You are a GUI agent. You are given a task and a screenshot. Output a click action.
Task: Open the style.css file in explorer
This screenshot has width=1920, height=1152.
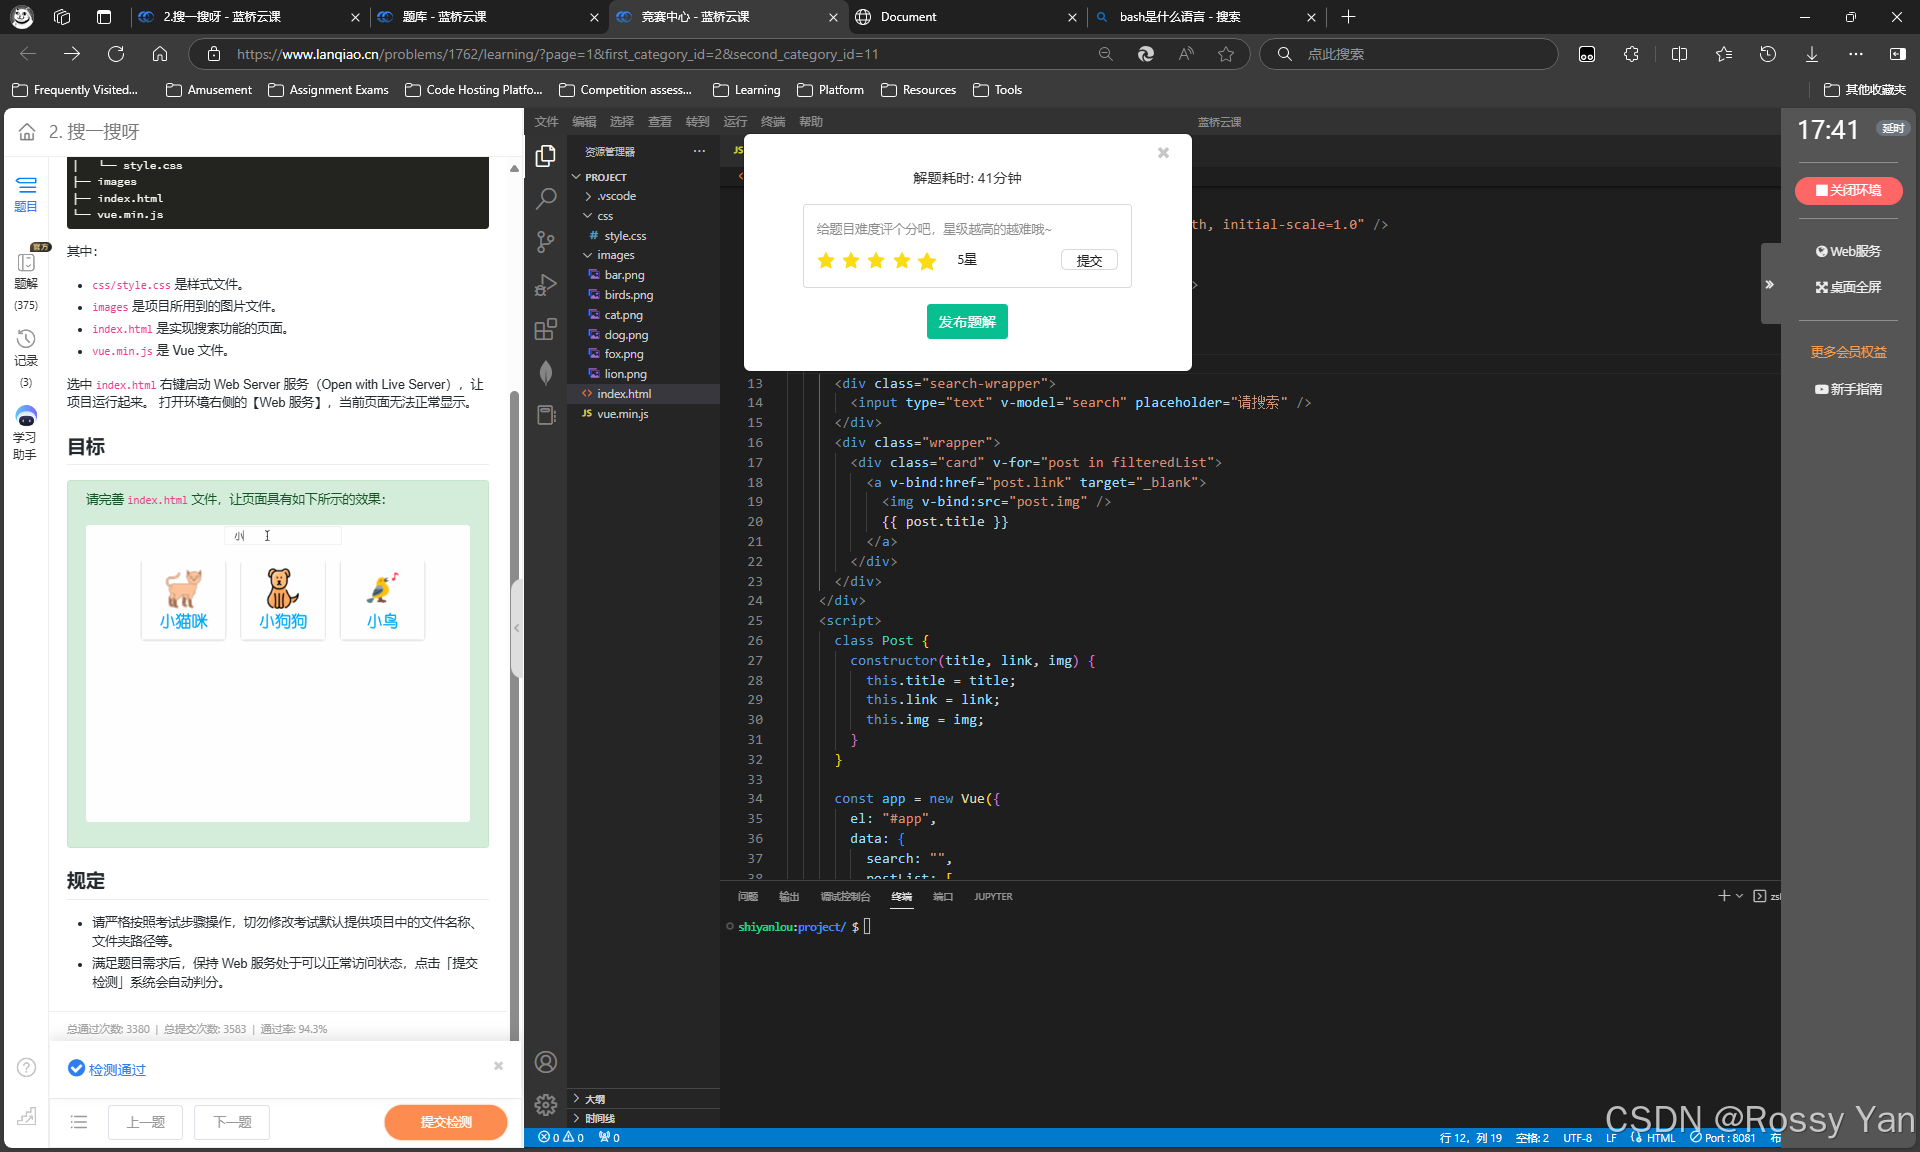(625, 236)
